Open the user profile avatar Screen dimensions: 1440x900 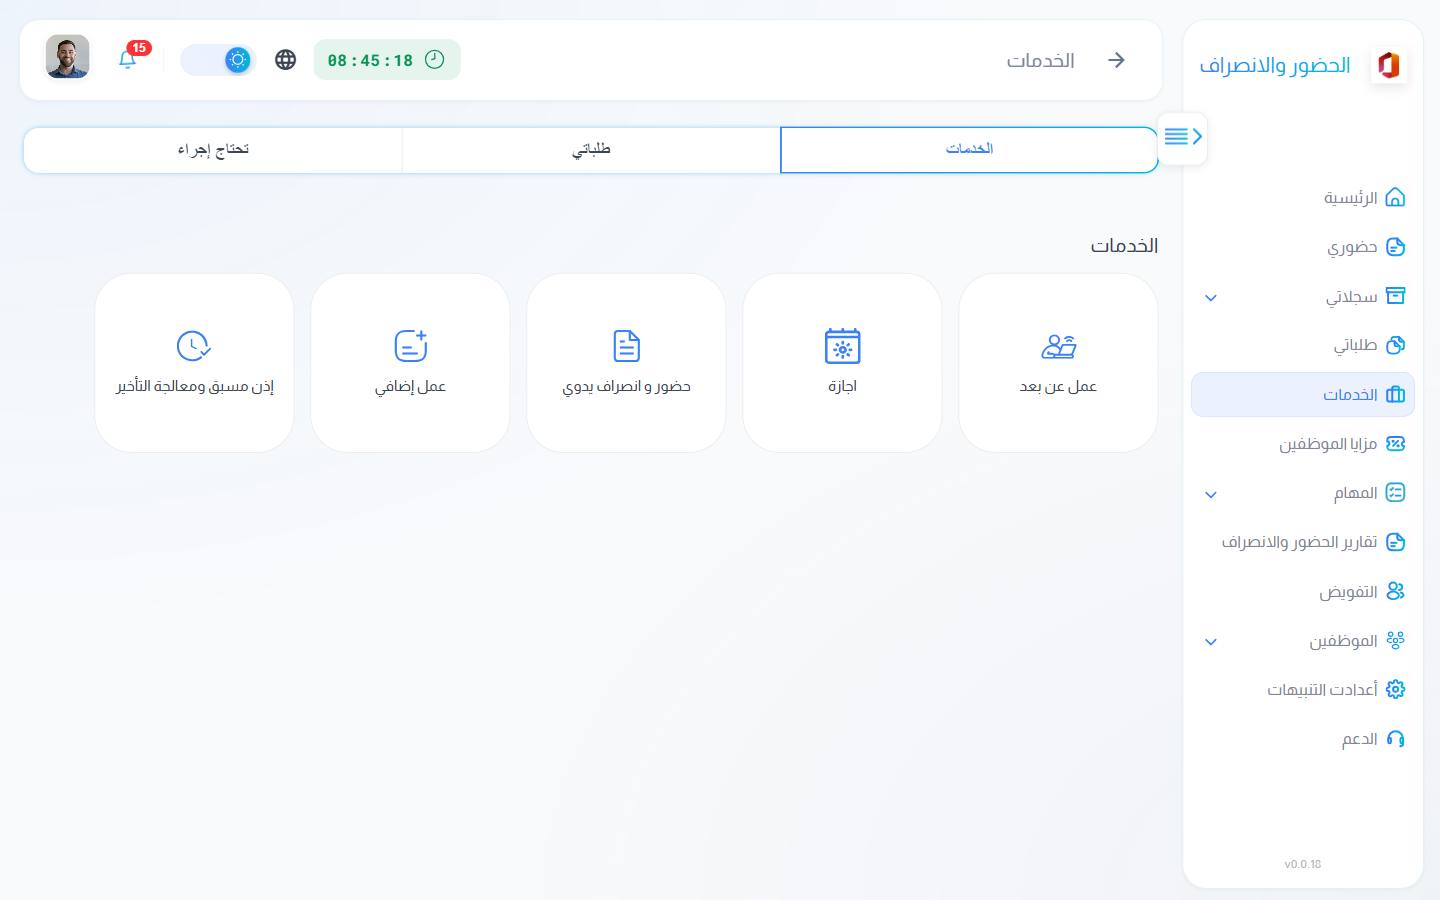click(68, 57)
